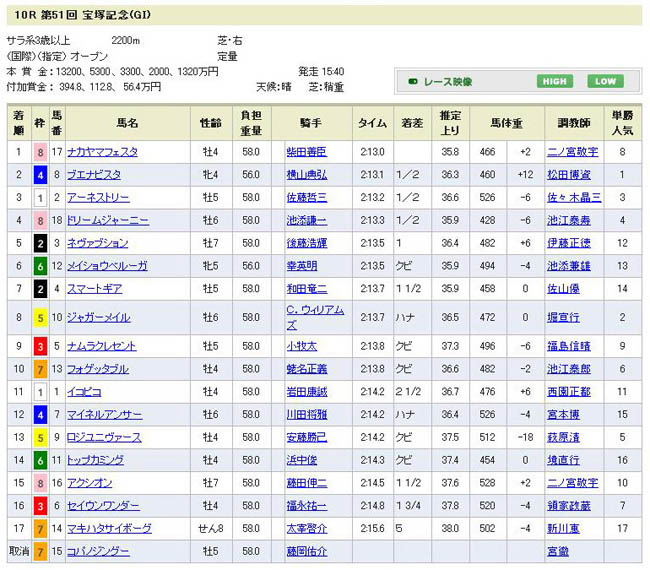Image resolution: width=650 pixels, height=570 pixels.
Task: Click the タイム column header
Action: click(x=372, y=123)
